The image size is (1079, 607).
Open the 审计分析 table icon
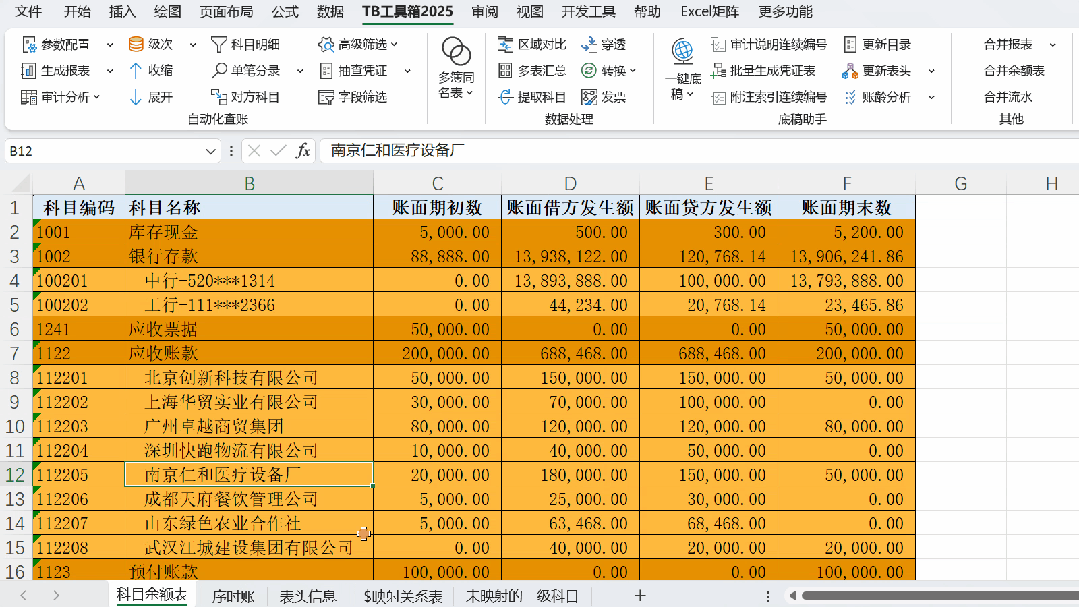[29, 97]
